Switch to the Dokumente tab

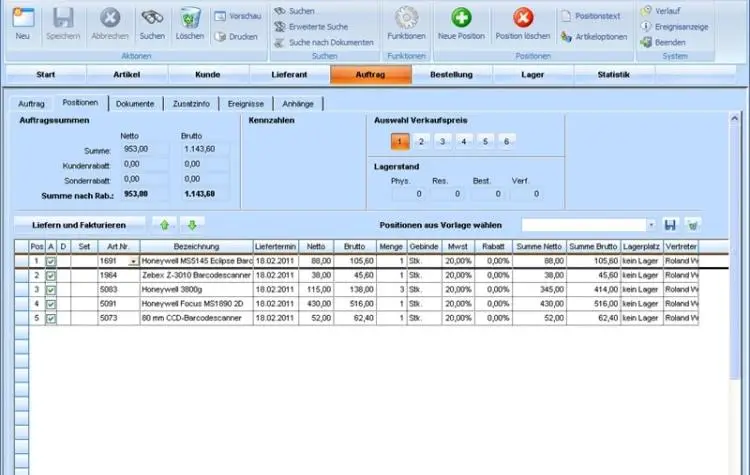click(135, 103)
